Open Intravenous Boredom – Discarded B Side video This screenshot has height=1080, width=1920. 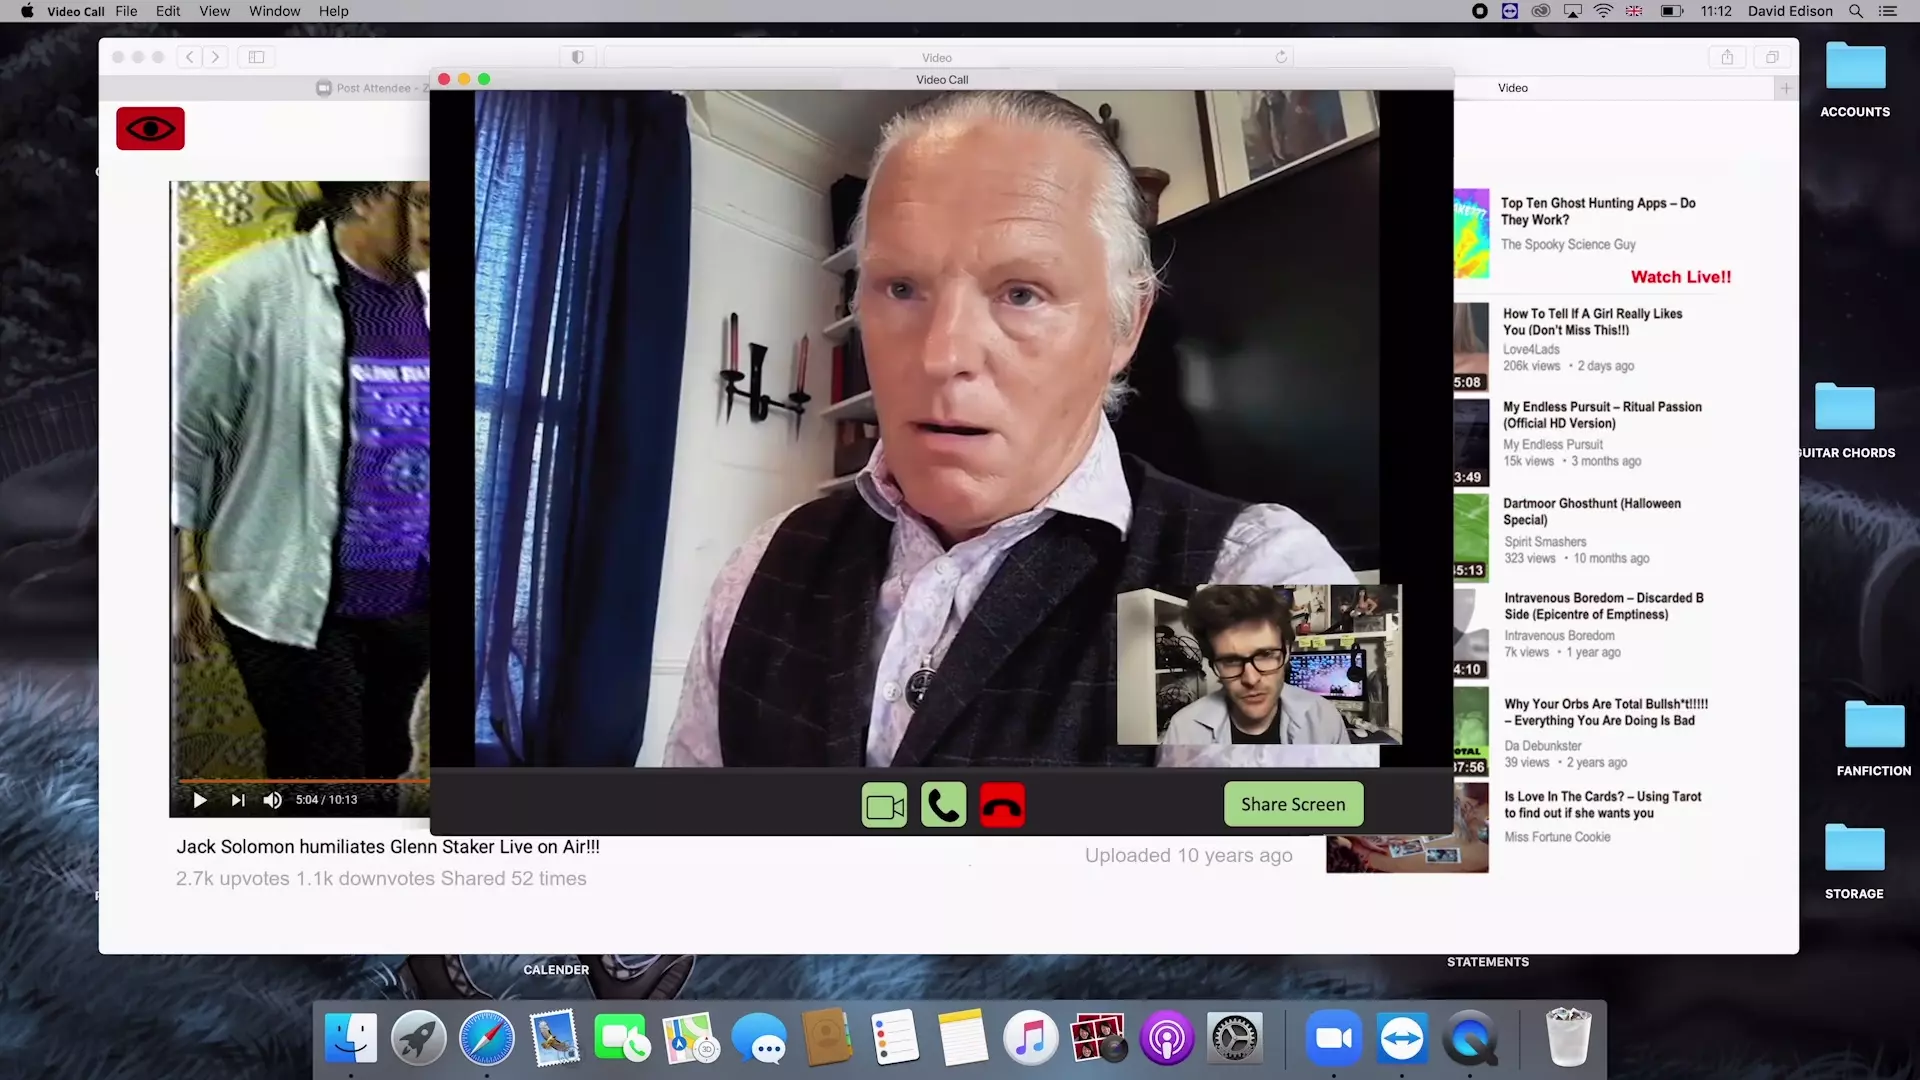tap(1604, 606)
